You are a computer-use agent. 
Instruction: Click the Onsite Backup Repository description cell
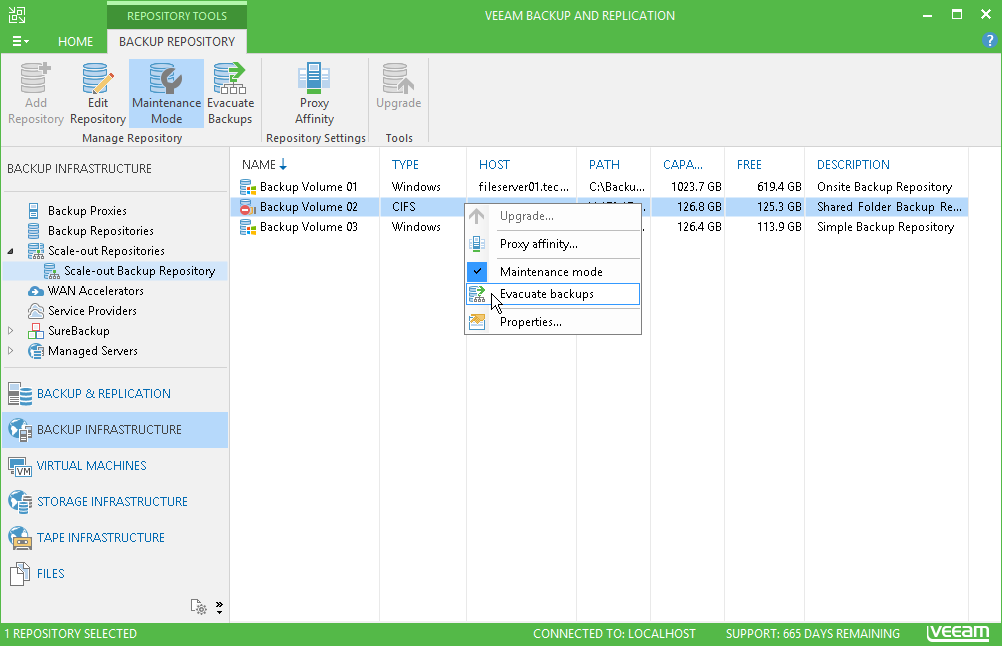pyautogui.click(x=884, y=187)
